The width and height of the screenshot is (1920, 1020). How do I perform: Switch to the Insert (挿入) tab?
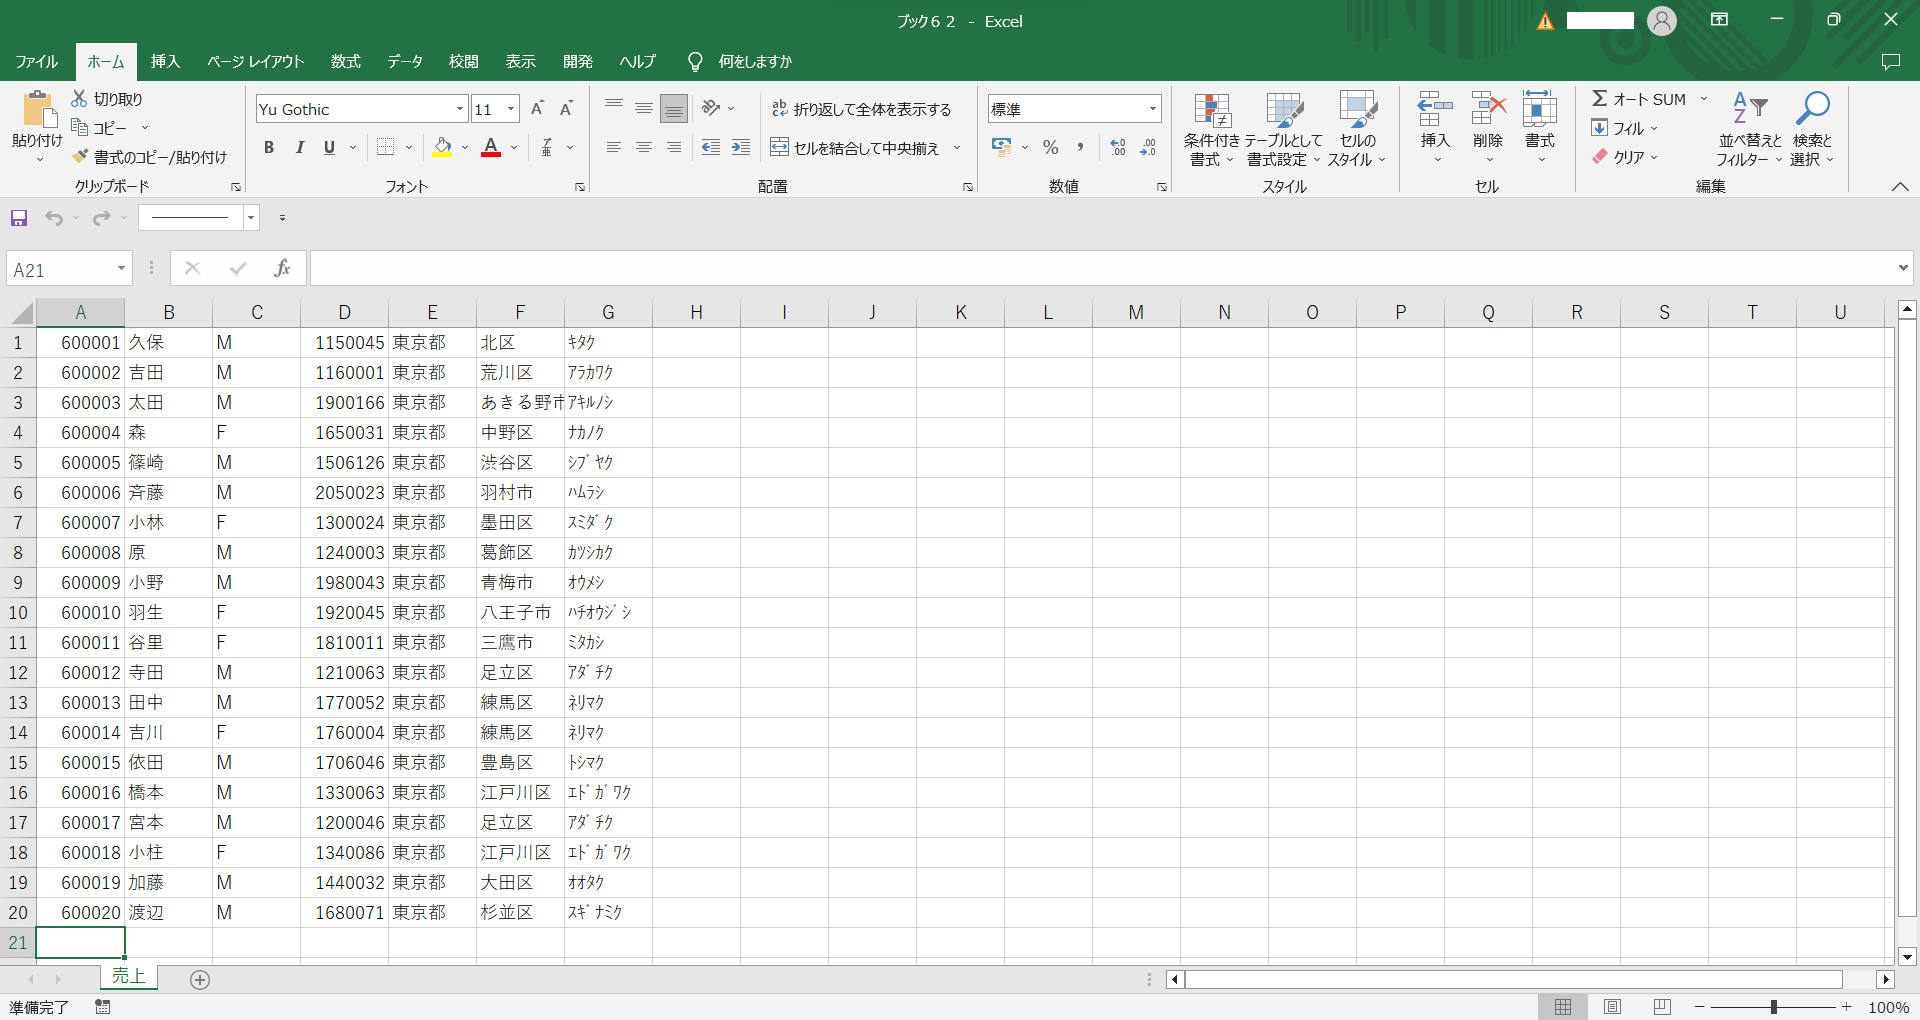coord(165,61)
